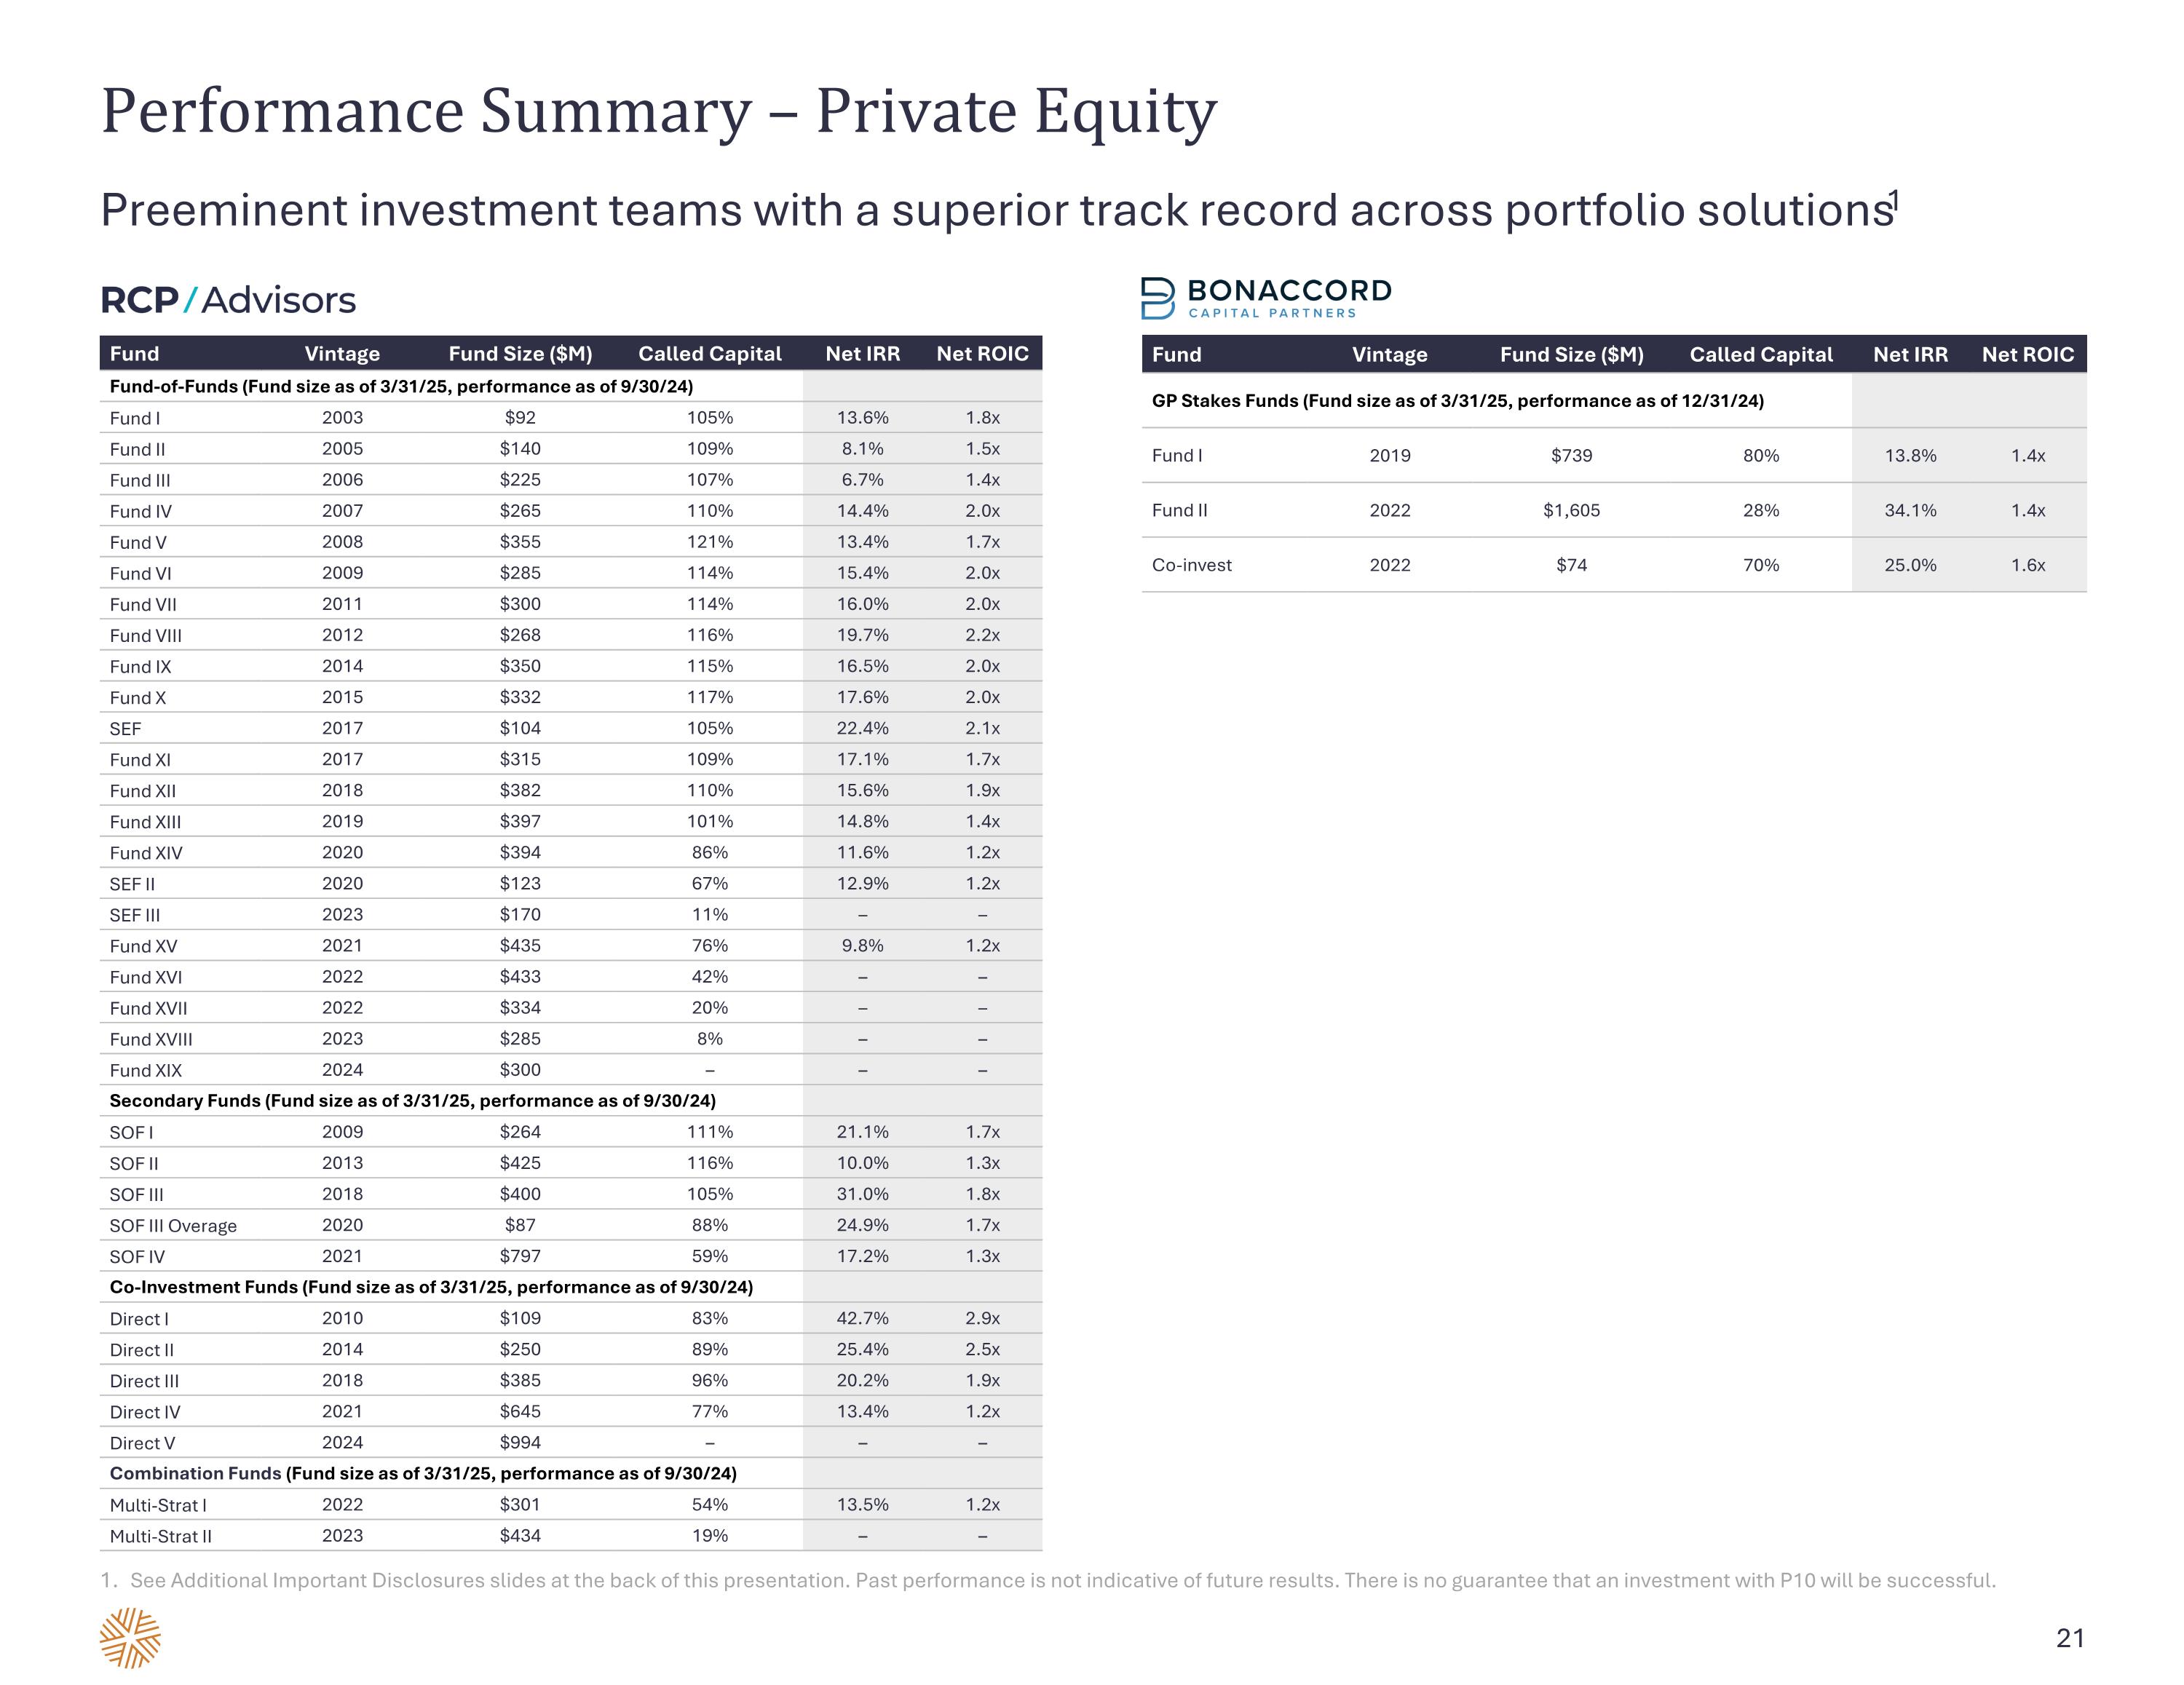
Task: Select the Direct I Net IRR value 42.7%
Action: click(862, 1319)
